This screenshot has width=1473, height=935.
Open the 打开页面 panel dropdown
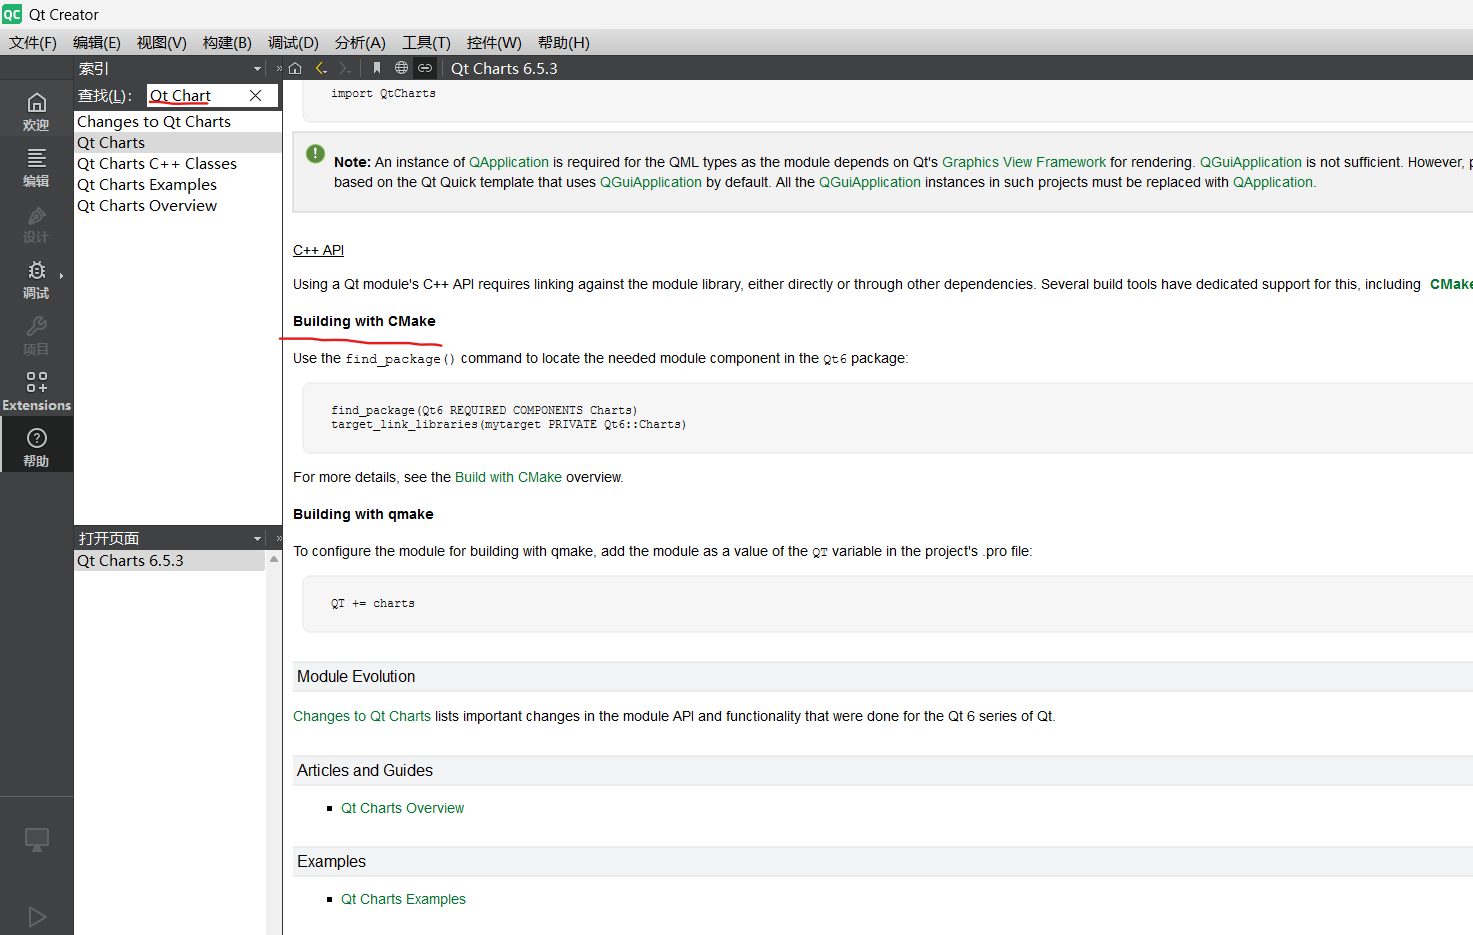tap(257, 539)
